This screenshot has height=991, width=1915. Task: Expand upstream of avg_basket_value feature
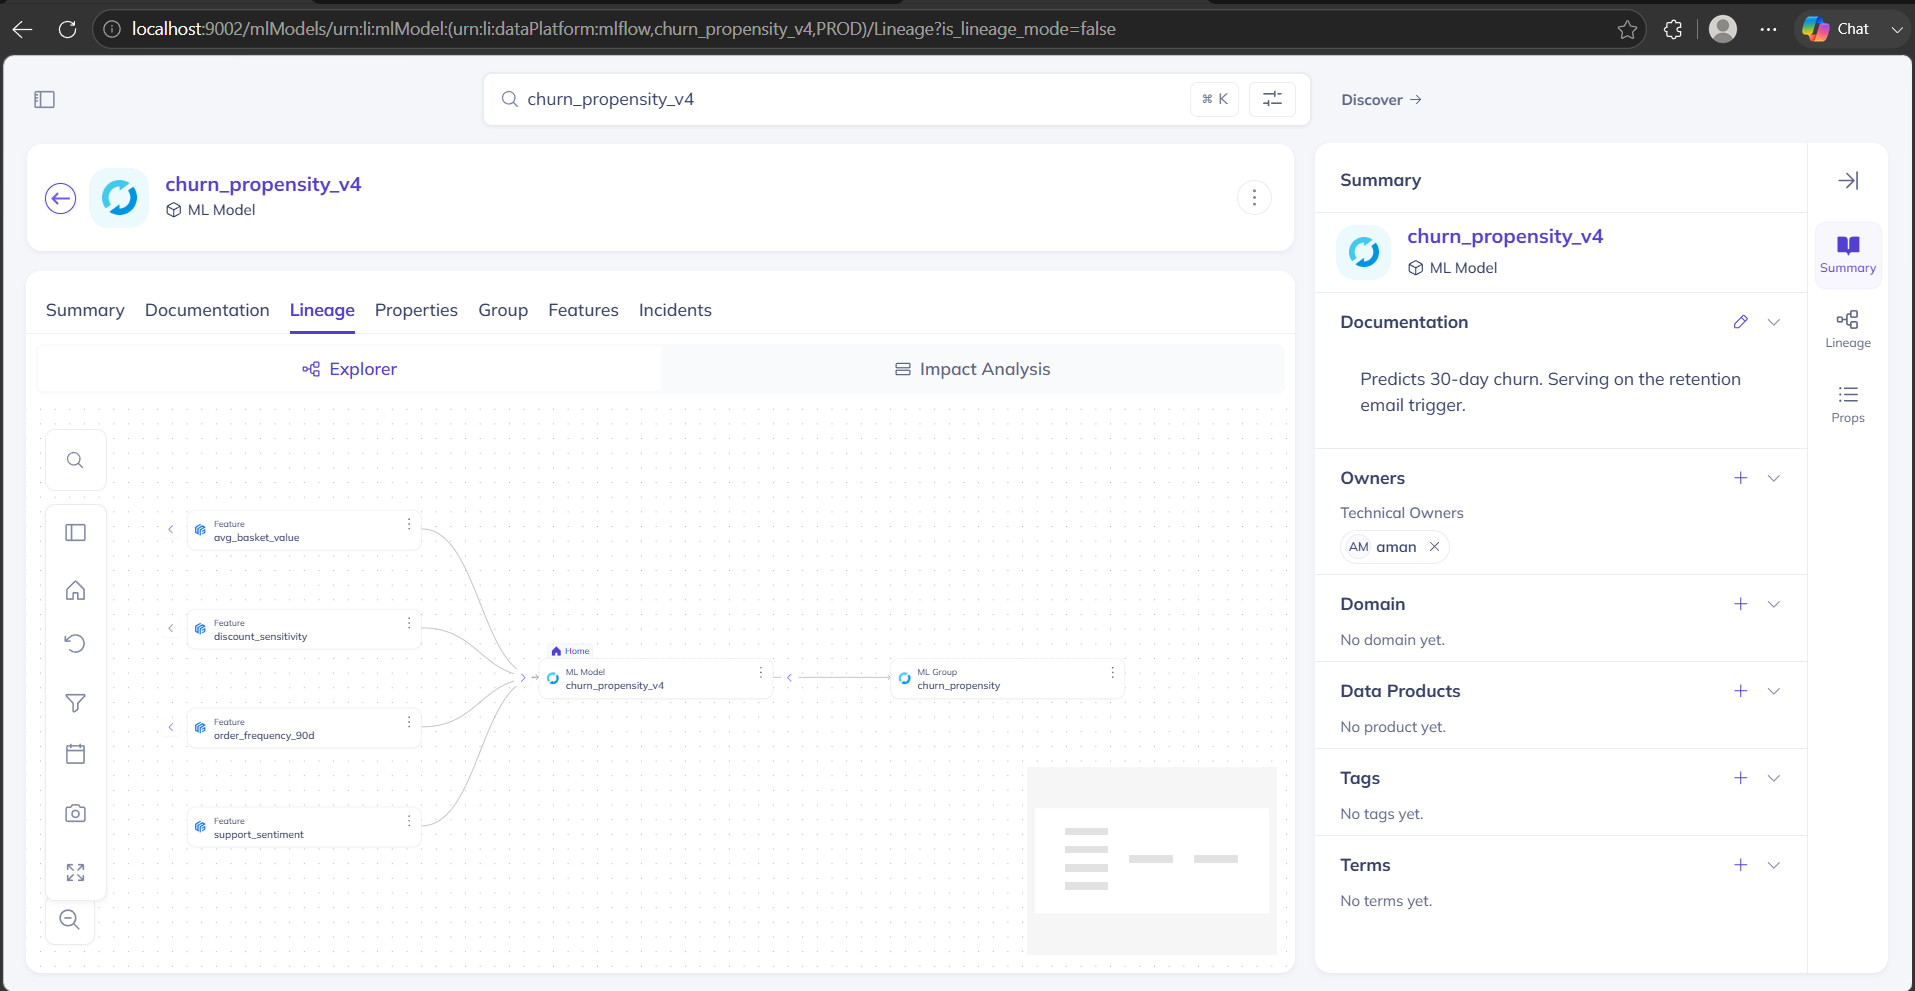[171, 530]
